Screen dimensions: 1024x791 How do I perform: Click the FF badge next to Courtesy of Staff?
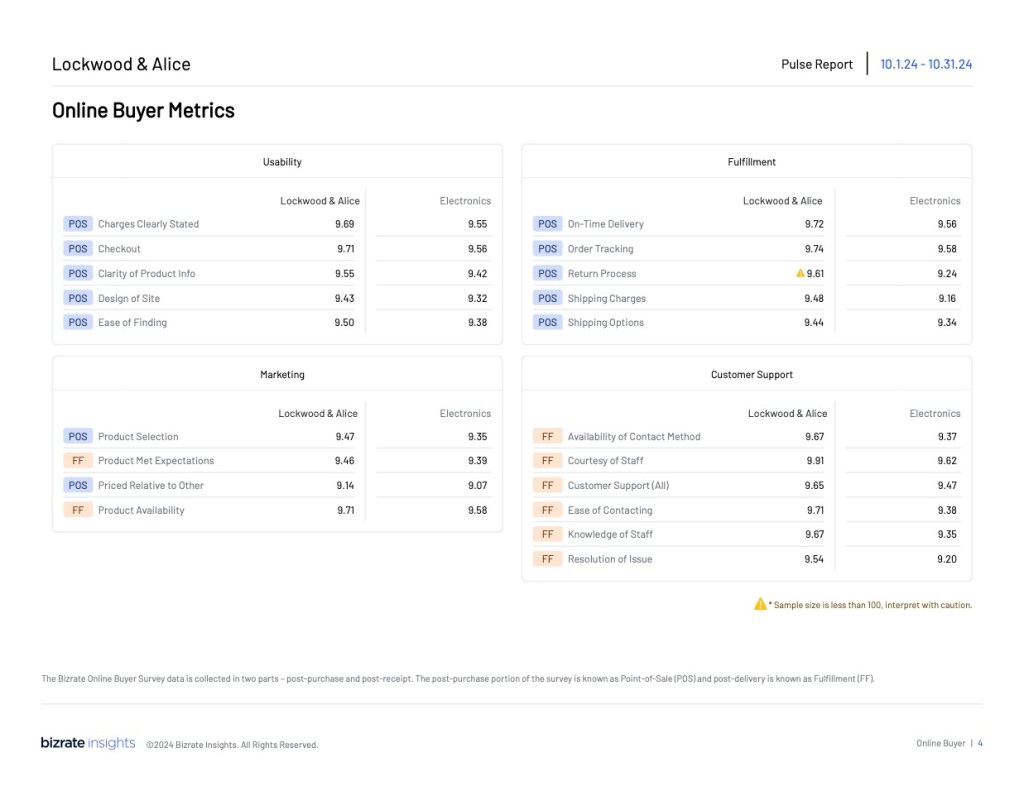pyautogui.click(x=547, y=460)
